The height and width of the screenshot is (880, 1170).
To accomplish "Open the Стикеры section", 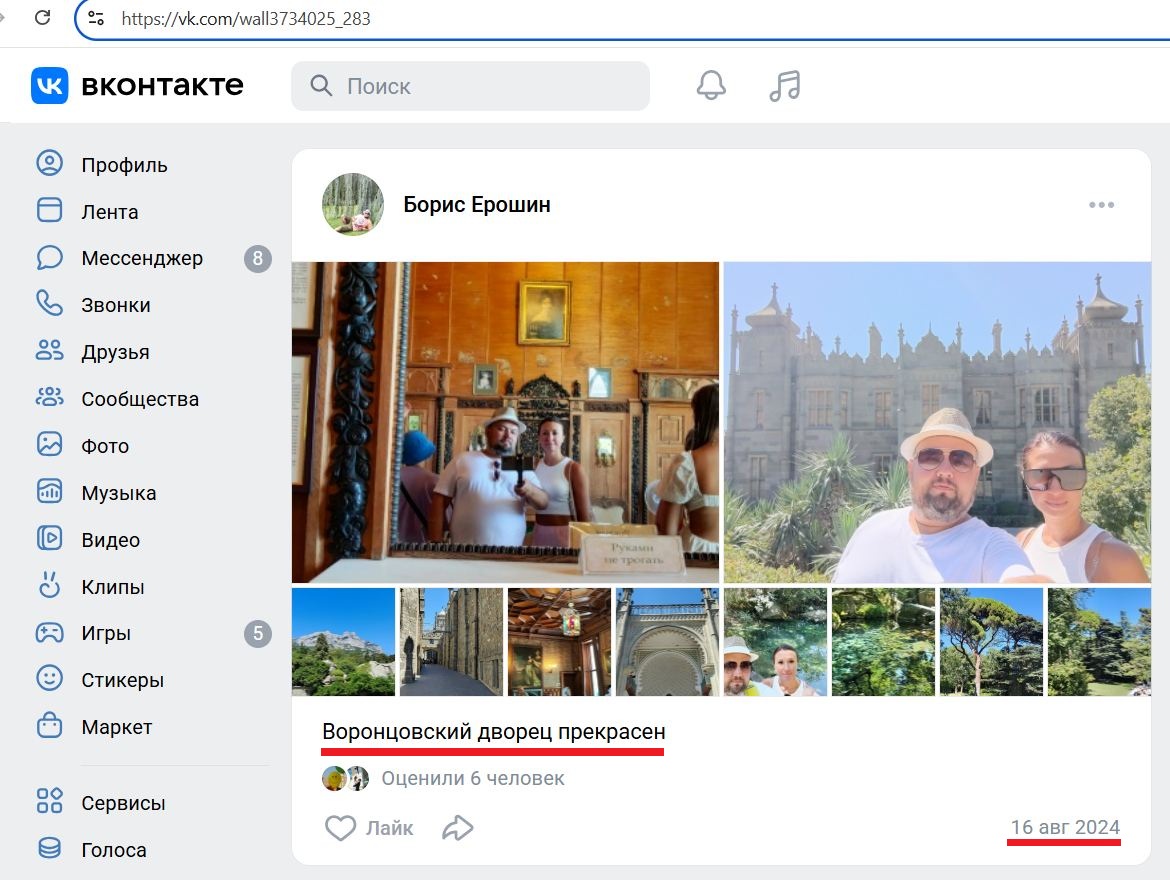I will pyautogui.click(x=124, y=680).
